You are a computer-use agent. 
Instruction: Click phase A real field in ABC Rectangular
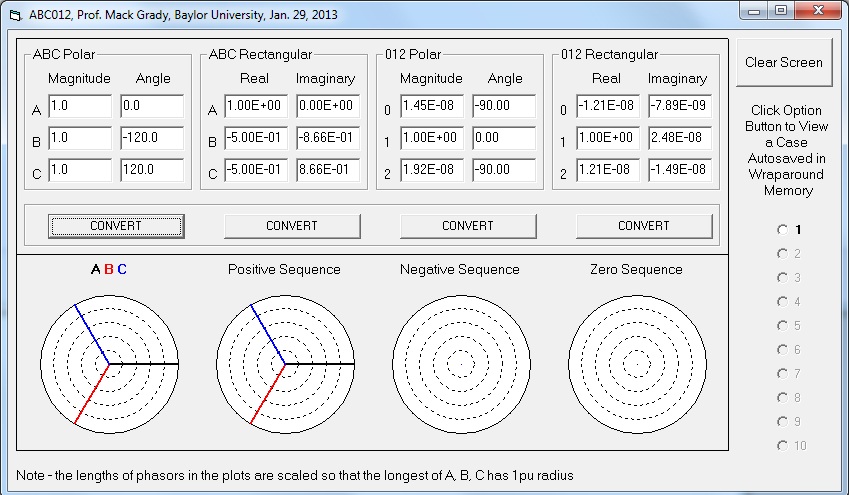[x=255, y=106]
